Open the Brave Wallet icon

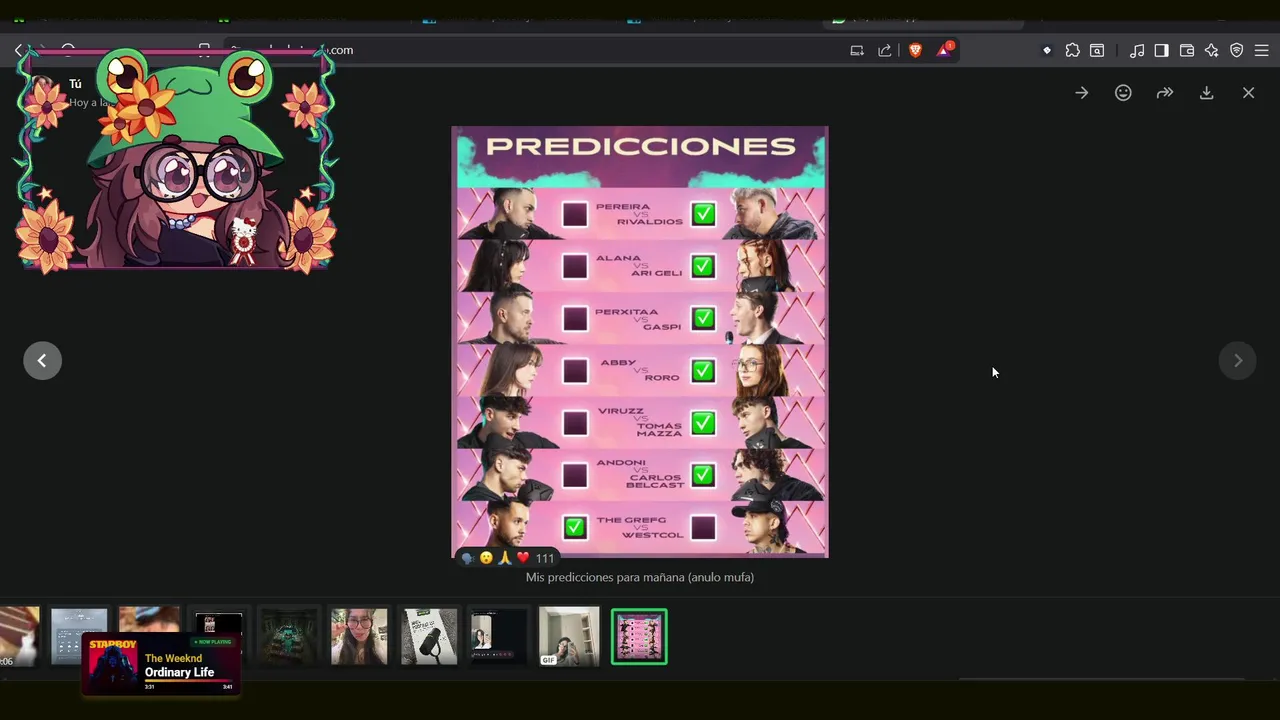pyautogui.click(x=1187, y=50)
